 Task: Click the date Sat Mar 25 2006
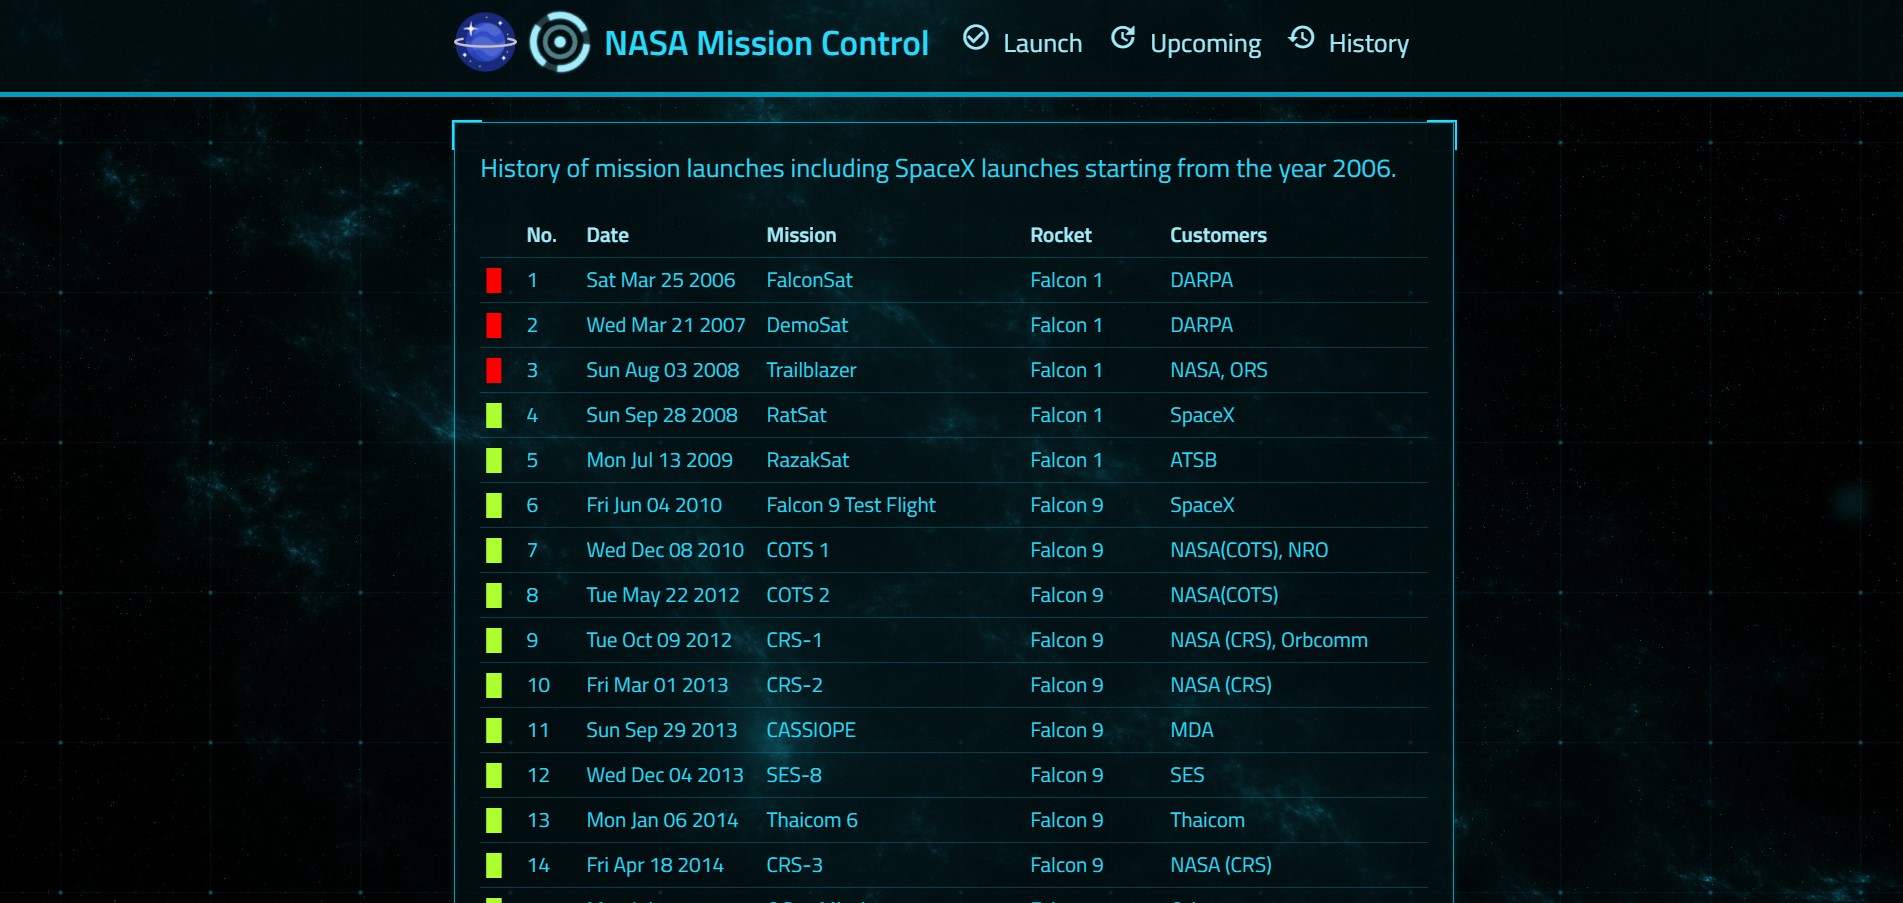click(660, 280)
